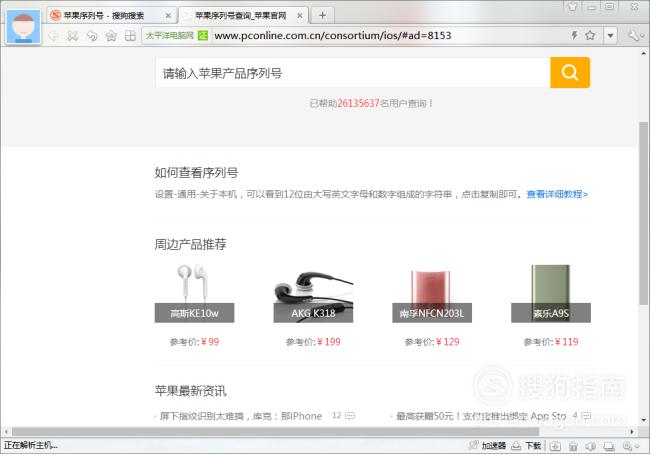Click the comment icon next to 4
This screenshot has height=454, width=650.
click(586, 415)
